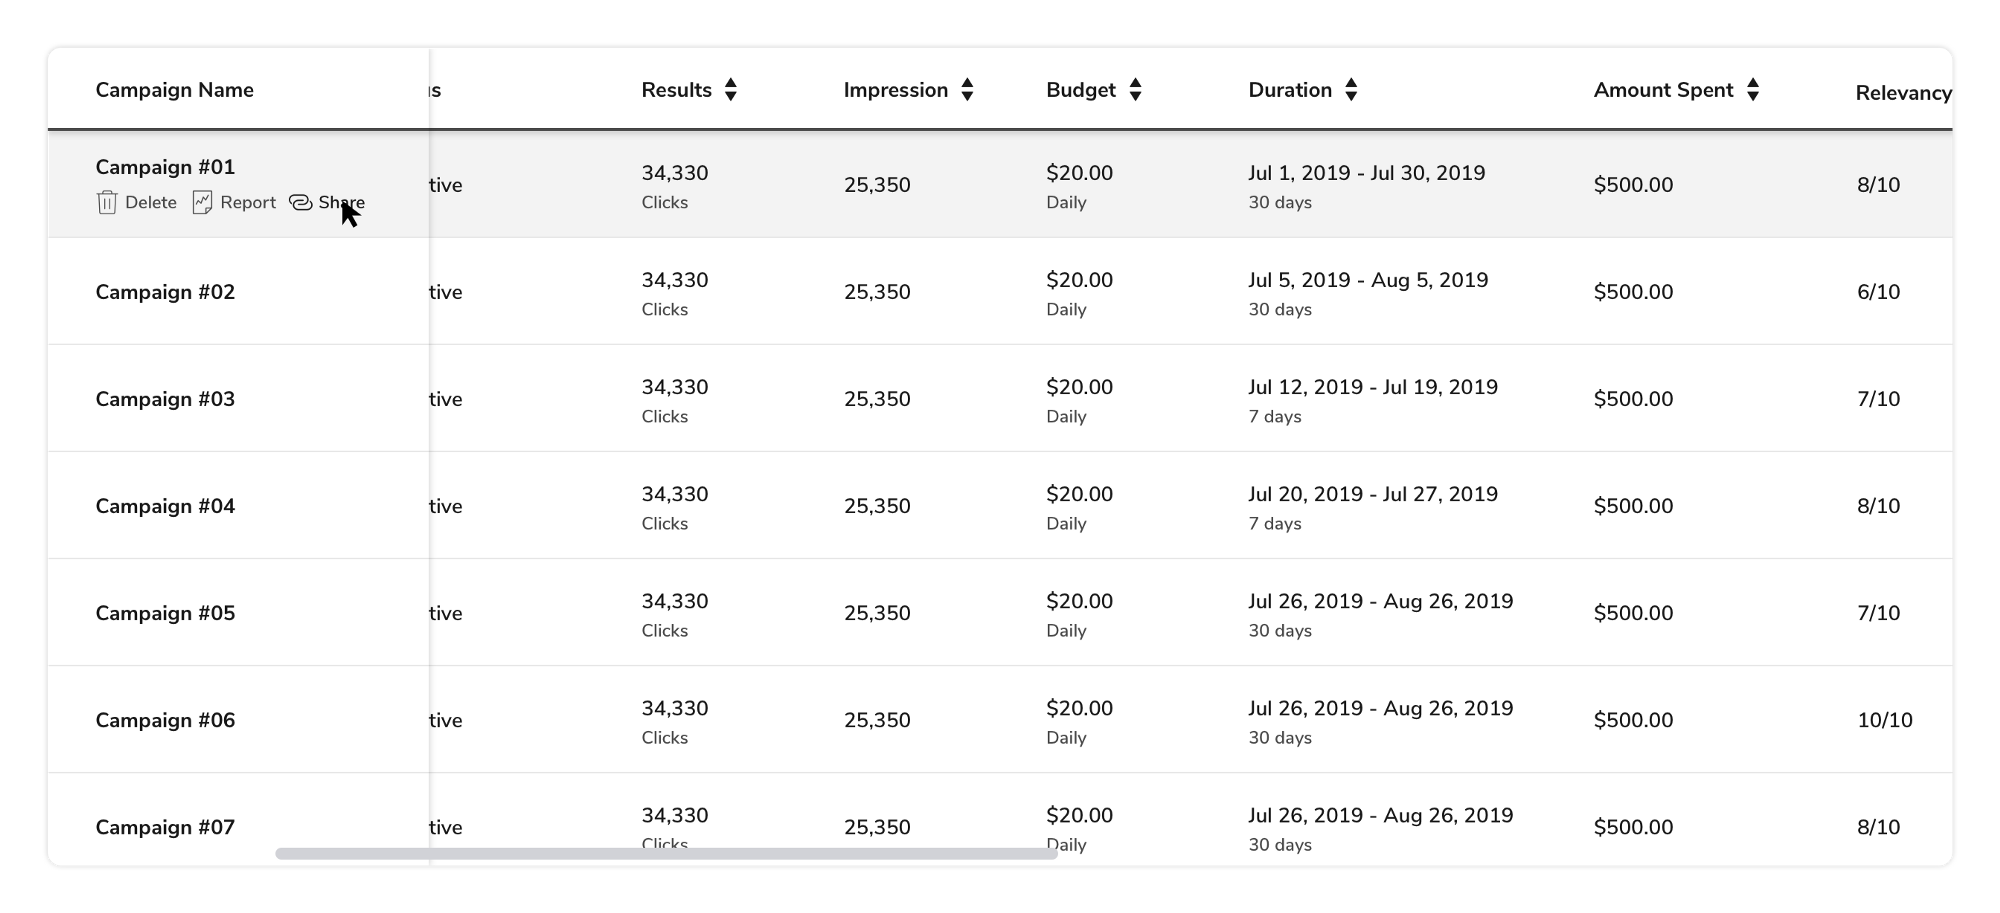Click on Campaign #05 name
2000x913 pixels.
165,613
